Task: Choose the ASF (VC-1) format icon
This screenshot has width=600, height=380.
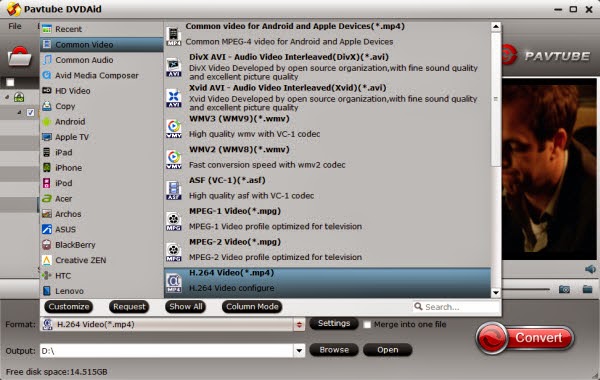Action: pyautogui.click(x=174, y=190)
